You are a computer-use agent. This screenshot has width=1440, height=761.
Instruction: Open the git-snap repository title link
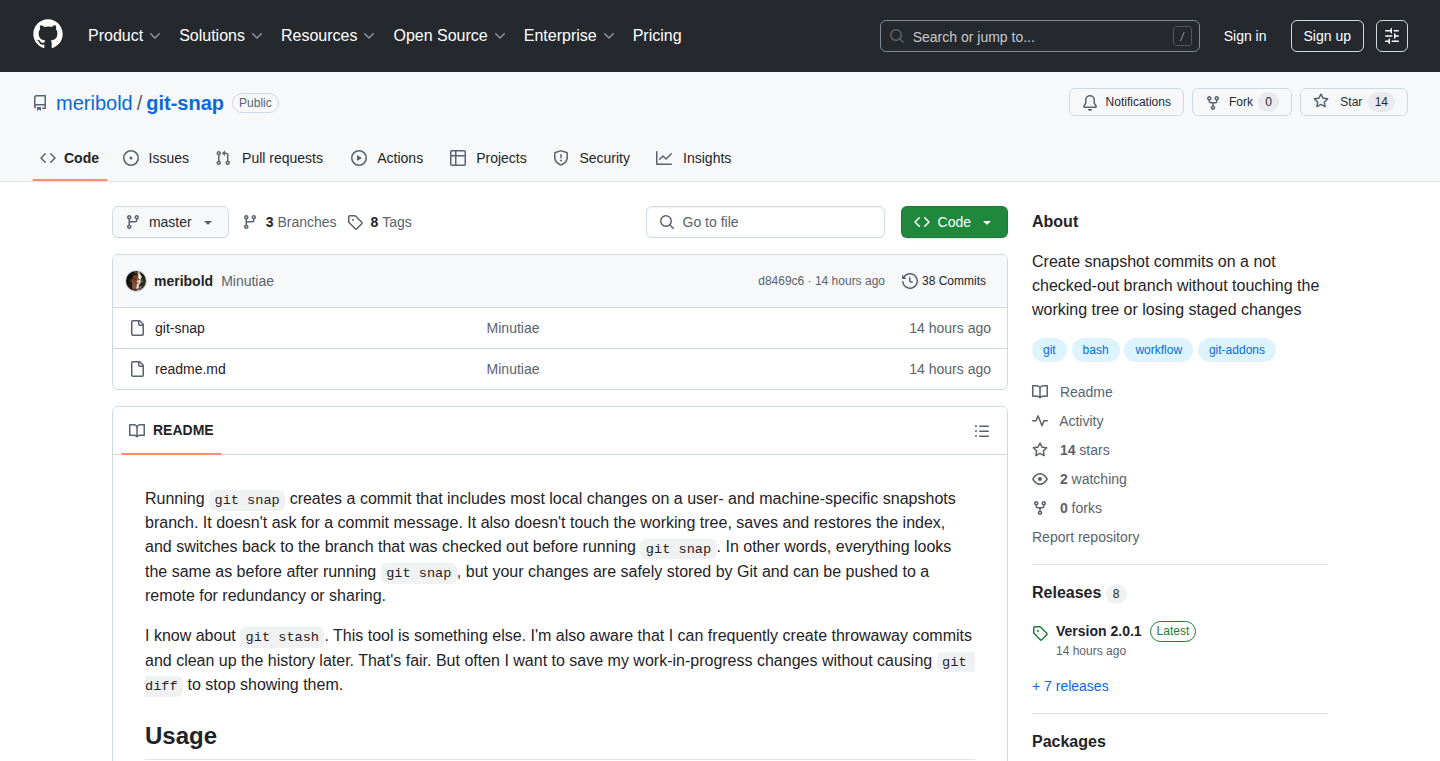185,103
